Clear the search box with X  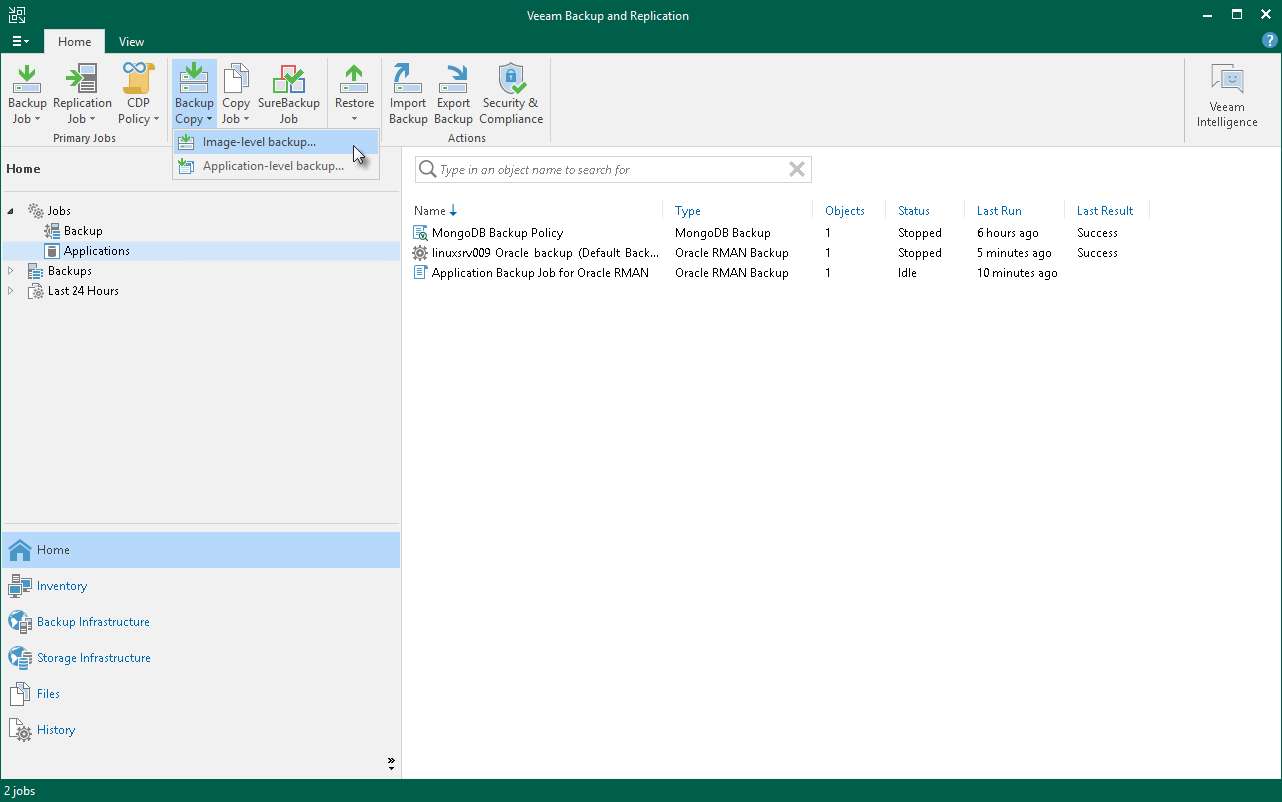797,169
